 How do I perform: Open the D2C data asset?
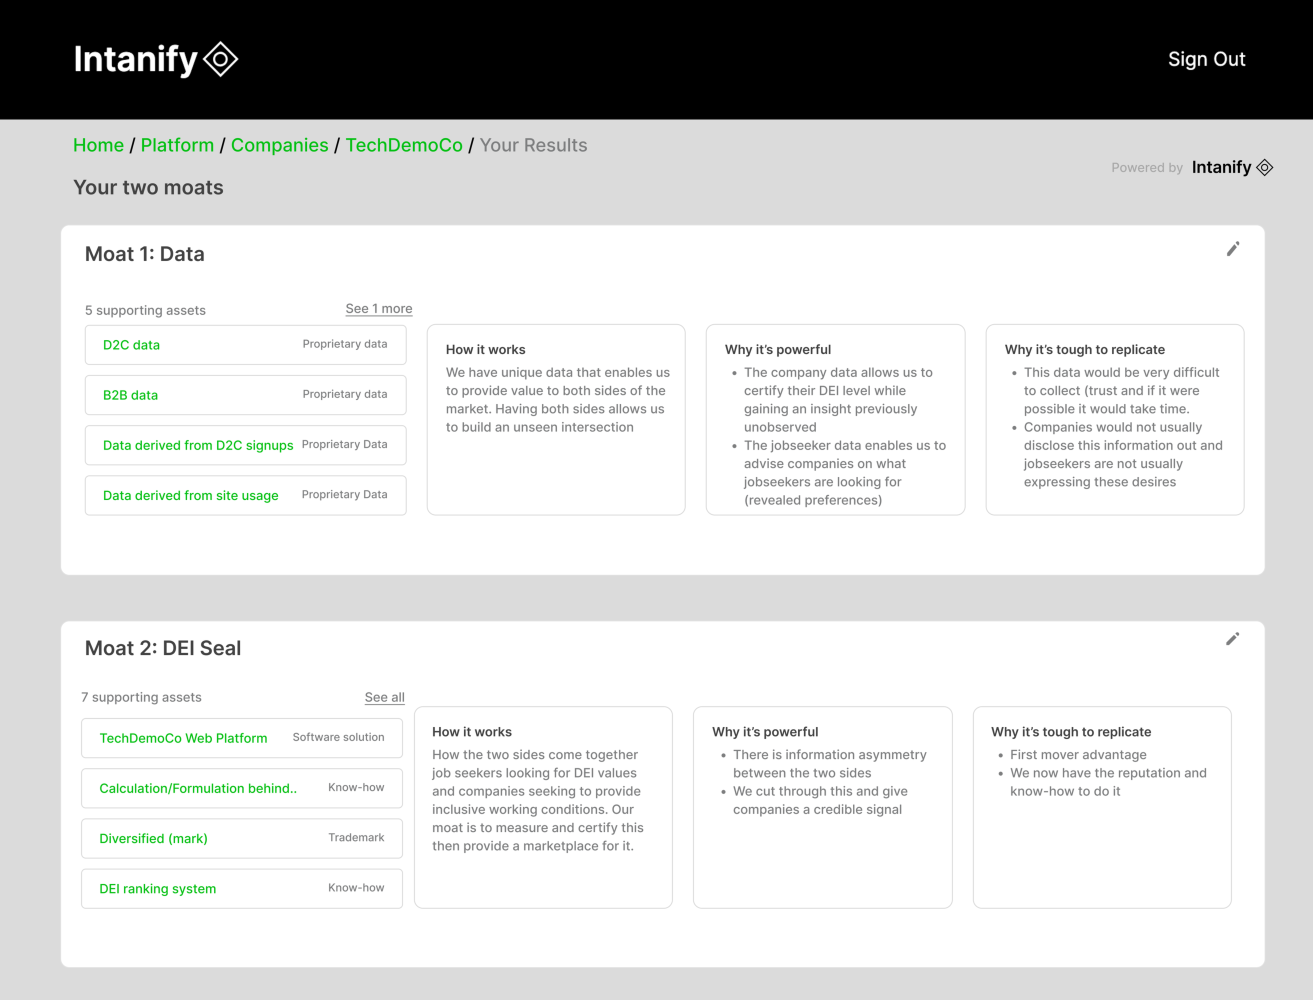246,345
